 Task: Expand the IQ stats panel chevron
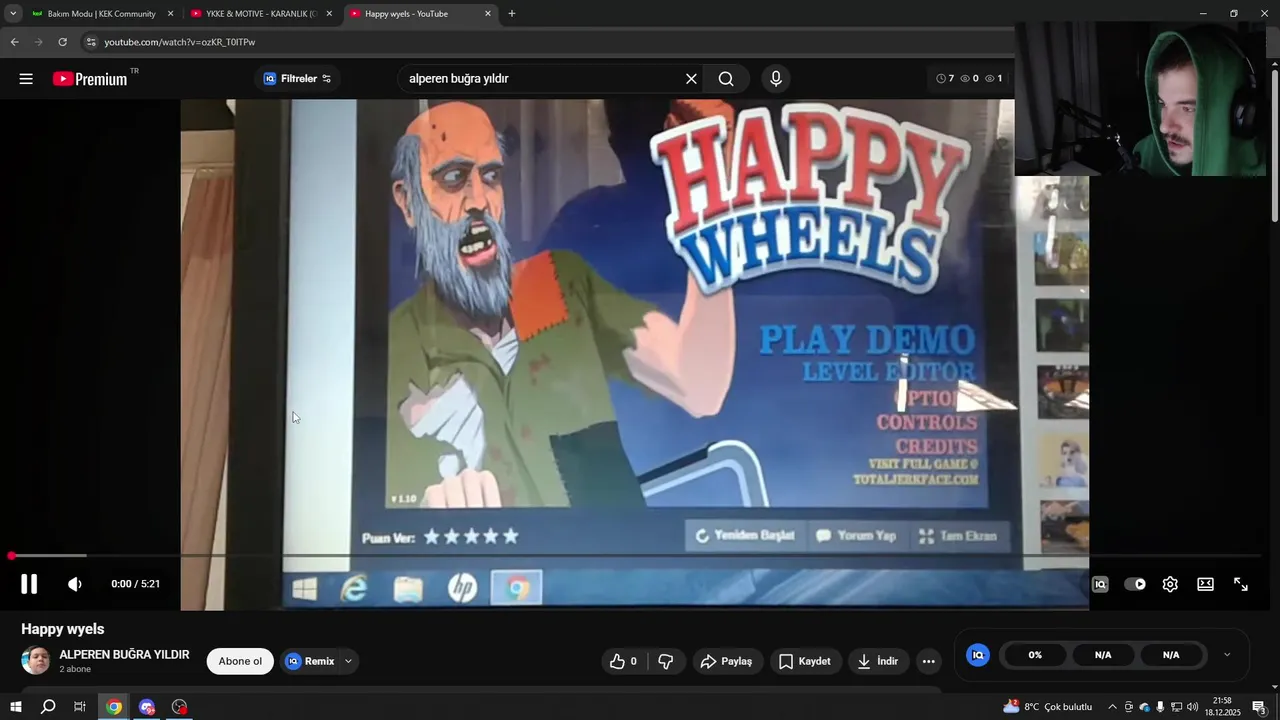(1227, 655)
